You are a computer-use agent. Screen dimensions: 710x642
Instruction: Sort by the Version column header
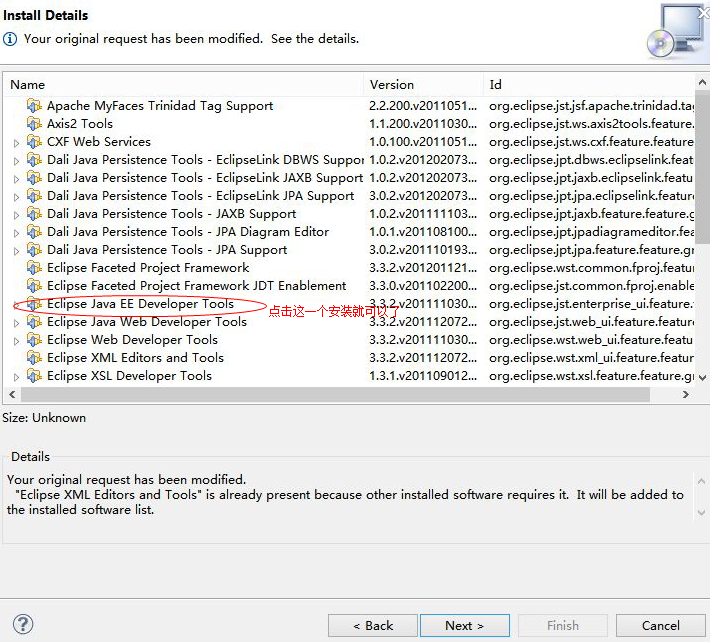(423, 85)
